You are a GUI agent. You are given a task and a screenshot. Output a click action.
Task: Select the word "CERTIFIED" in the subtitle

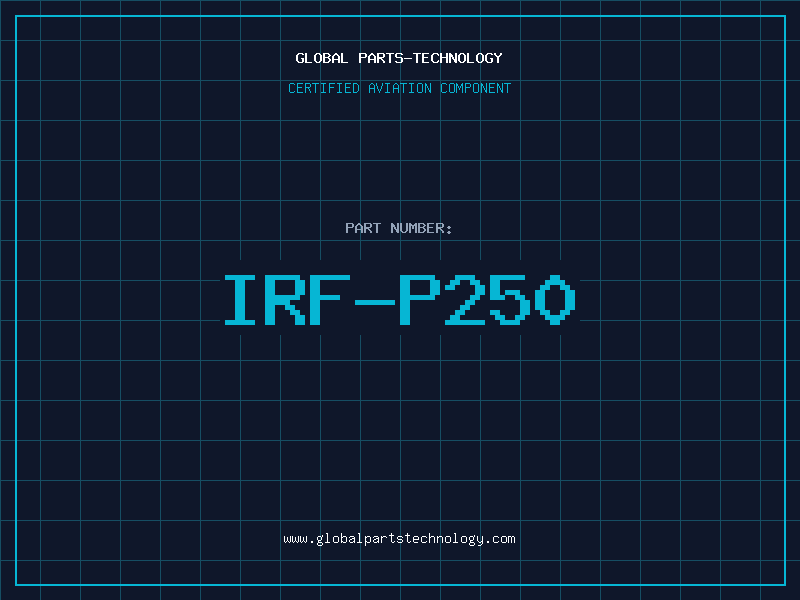pyautogui.click(x=325, y=89)
